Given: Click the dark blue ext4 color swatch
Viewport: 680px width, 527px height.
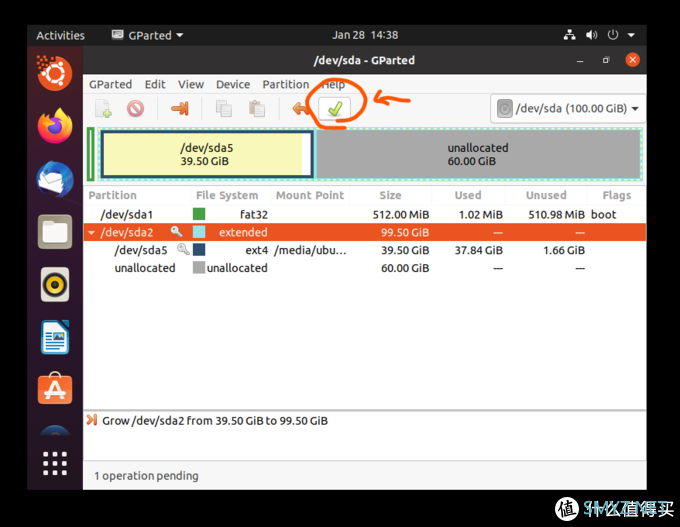Looking at the screenshot, I should point(199,249).
